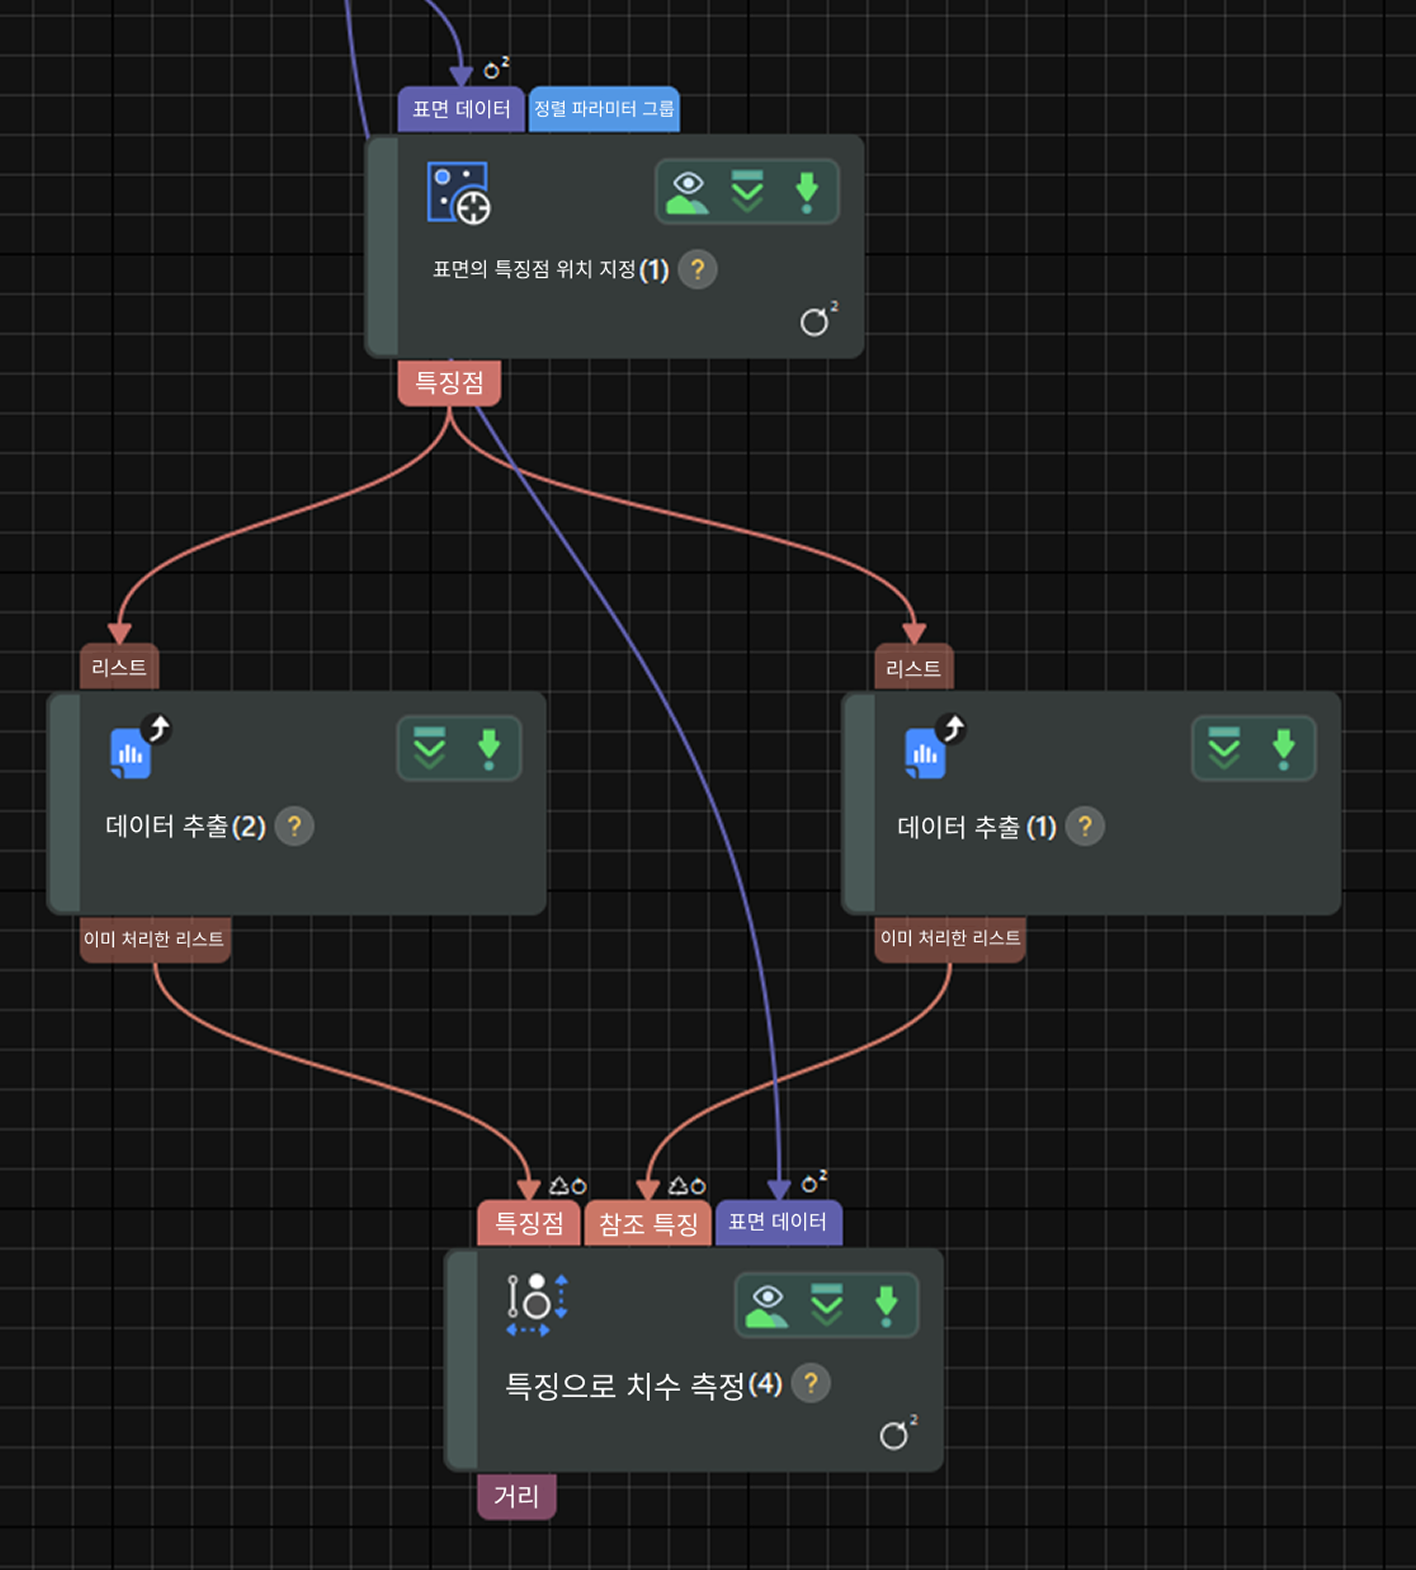Screen dimensions: 1416x1570
Task: Click the 표면의 특징점 위치 지정 step icon
Action: 458,193
